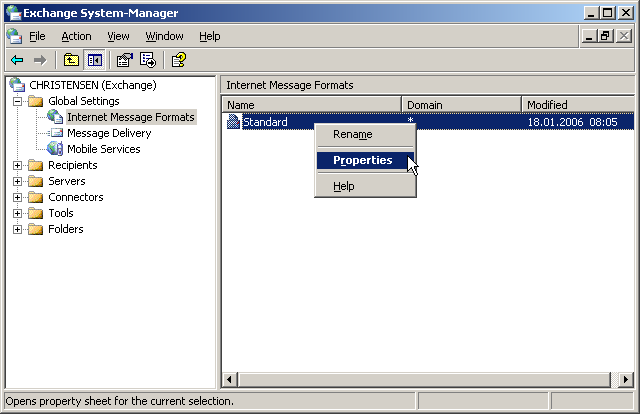Click scroll left arrow on horizontal scrollbar
Image resolution: width=640 pixels, height=414 pixels.
[x=229, y=380]
